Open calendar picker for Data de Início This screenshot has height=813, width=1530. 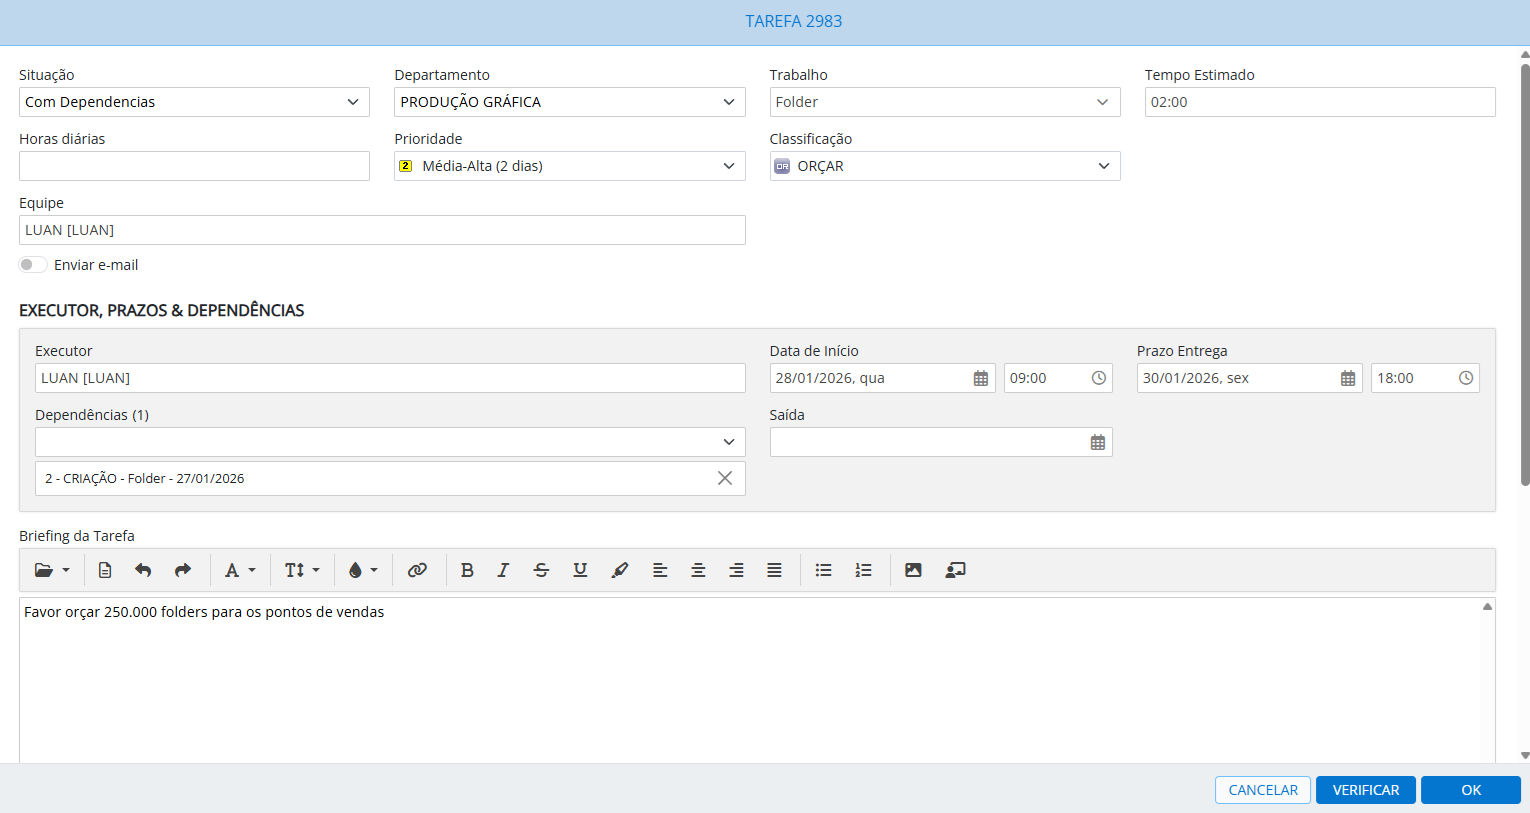[x=980, y=378]
